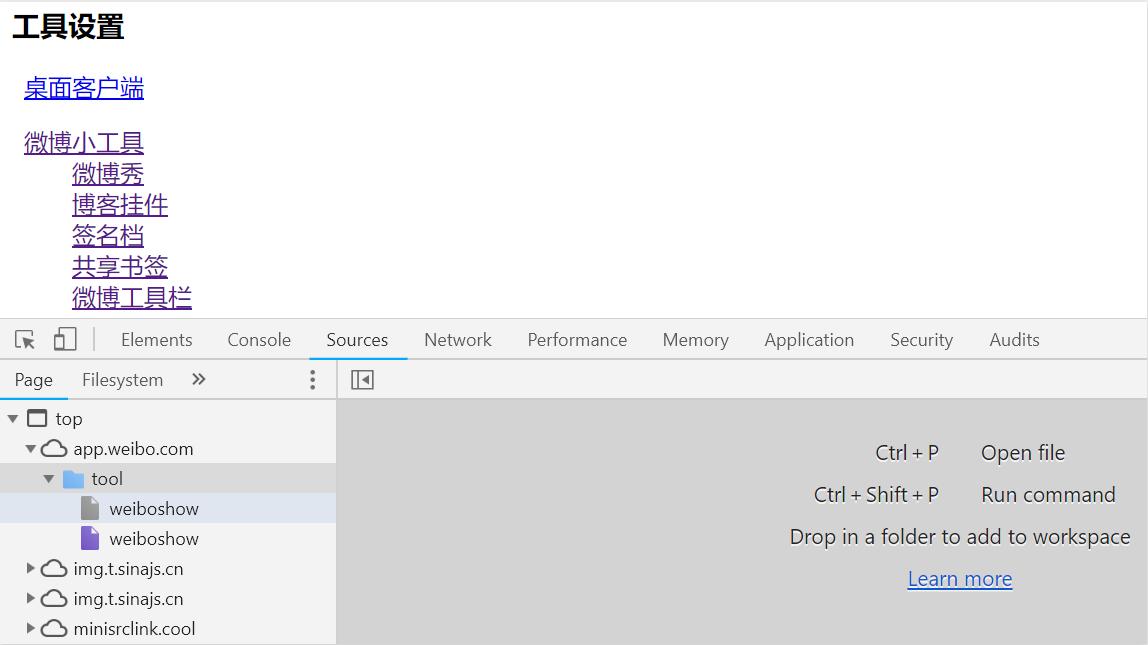Show more navigator tabs chevron

pyautogui.click(x=198, y=379)
